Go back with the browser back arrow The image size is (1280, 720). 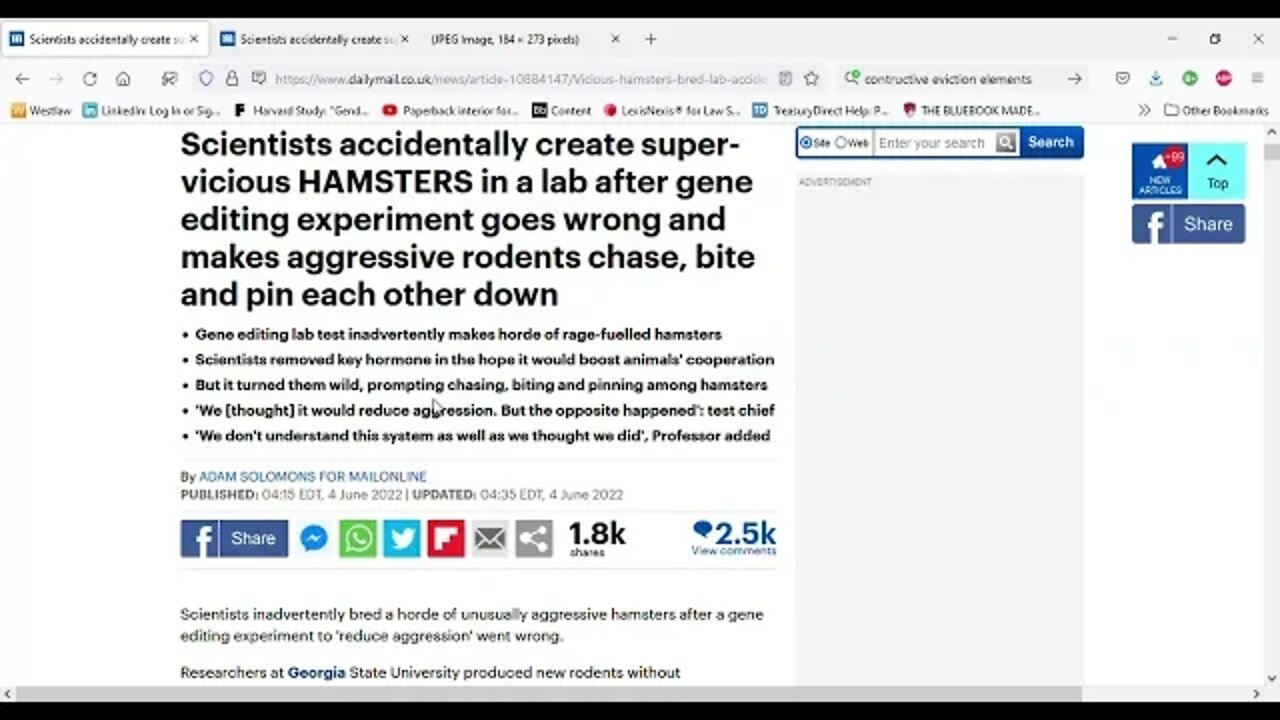pyautogui.click(x=22, y=79)
